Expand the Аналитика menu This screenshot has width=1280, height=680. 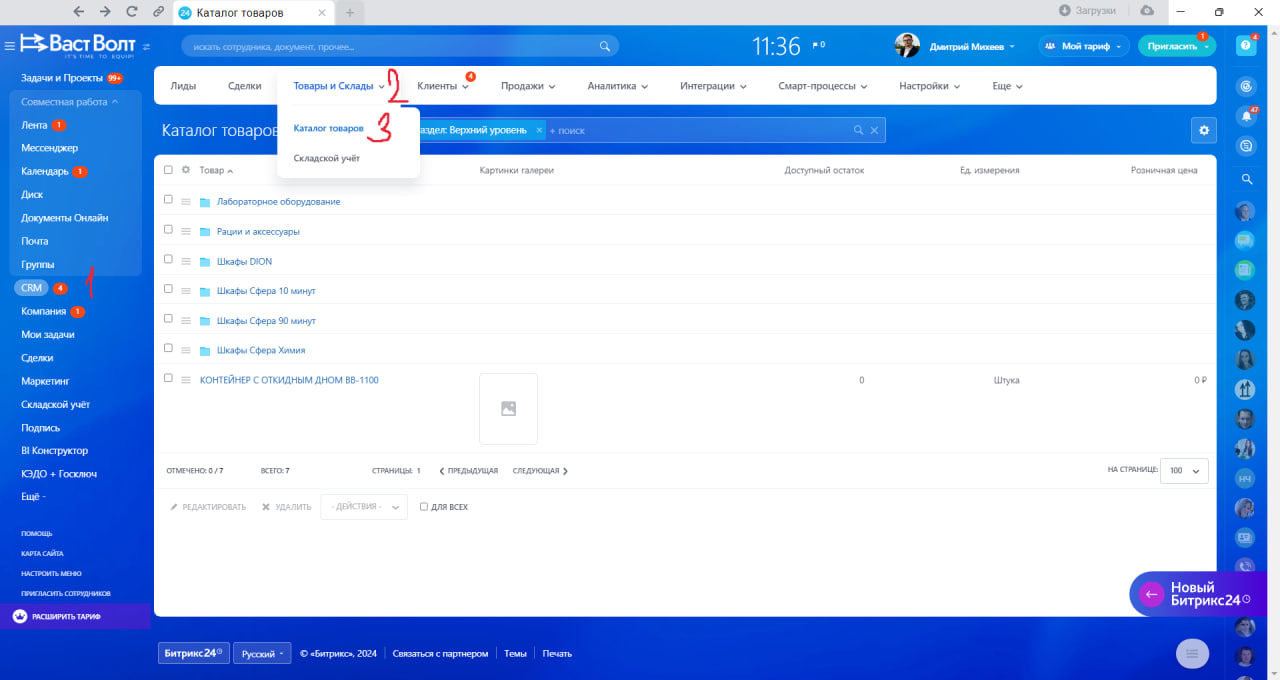pyautogui.click(x=618, y=86)
